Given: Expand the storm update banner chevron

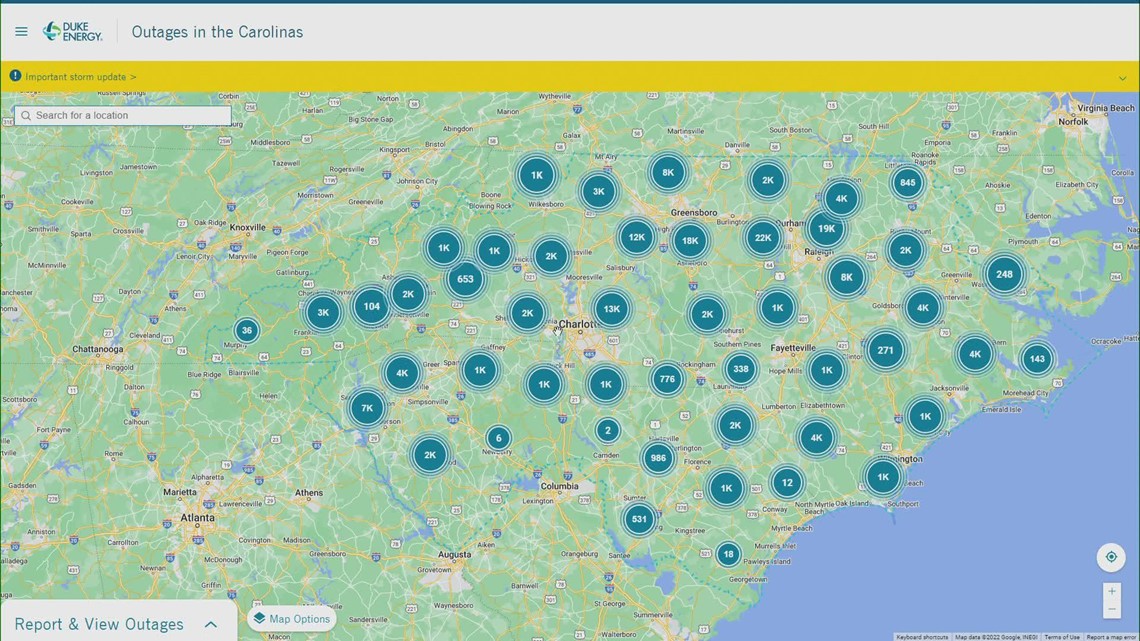Looking at the screenshot, I should pos(1124,77).
